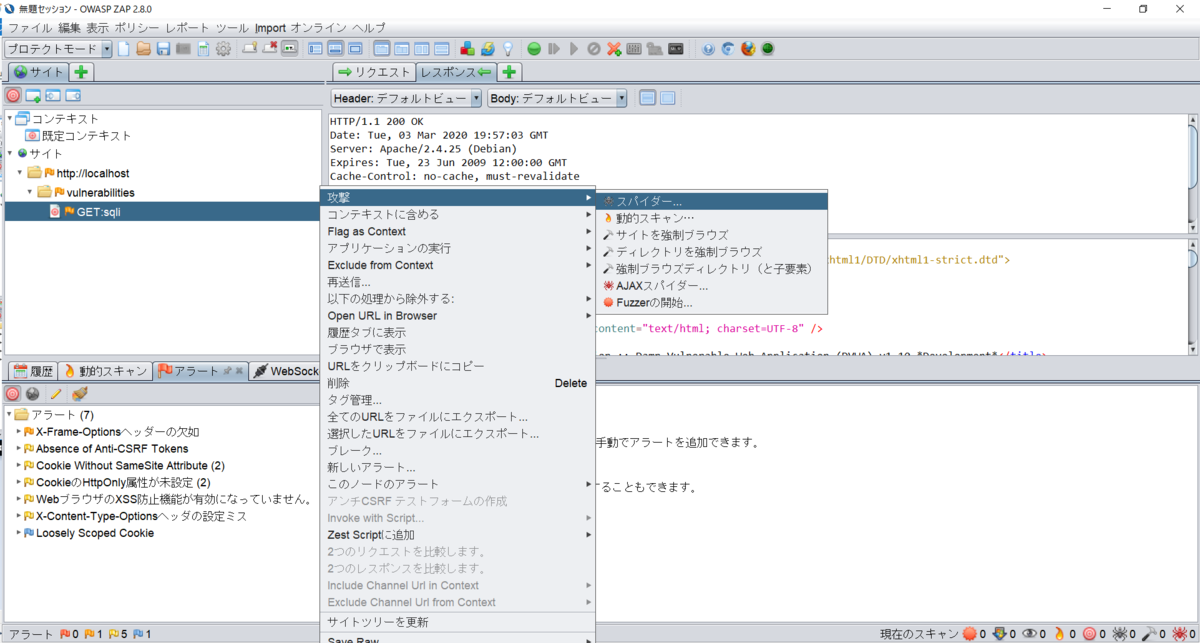Image resolution: width=1200 pixels, height=643 pixels.
Task: Pin the アラート tab with pin icon
Action: (227, 371)
